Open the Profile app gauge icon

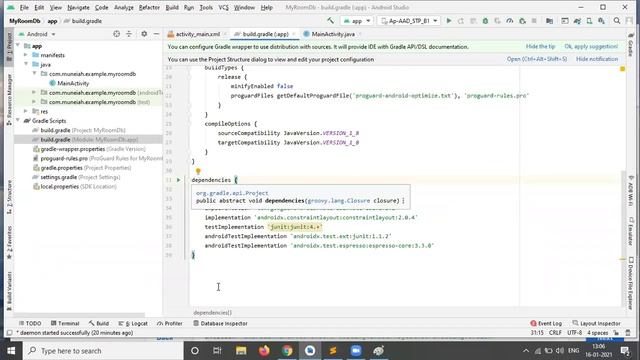coord(510,21)
